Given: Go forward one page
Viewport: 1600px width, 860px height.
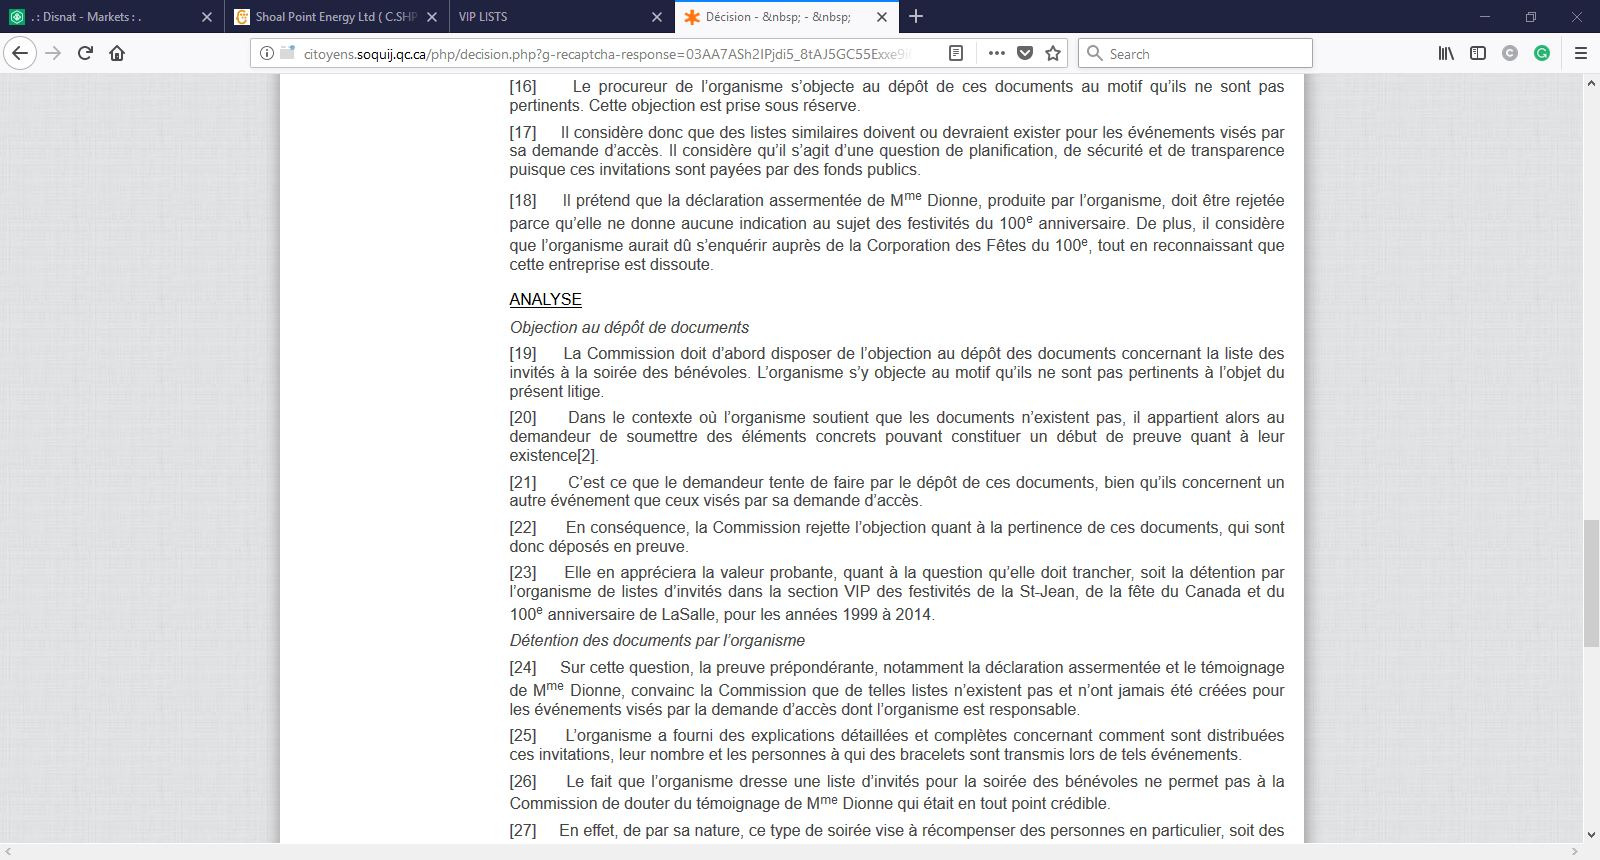Looking at the screenshot, I should pyautogui.click(x=54, y=53).
